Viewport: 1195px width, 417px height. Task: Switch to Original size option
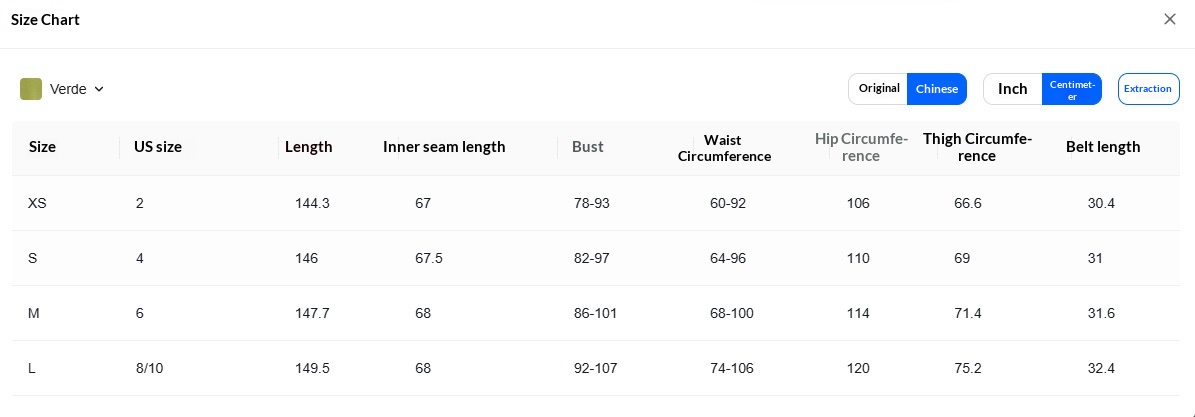[878, 88]
